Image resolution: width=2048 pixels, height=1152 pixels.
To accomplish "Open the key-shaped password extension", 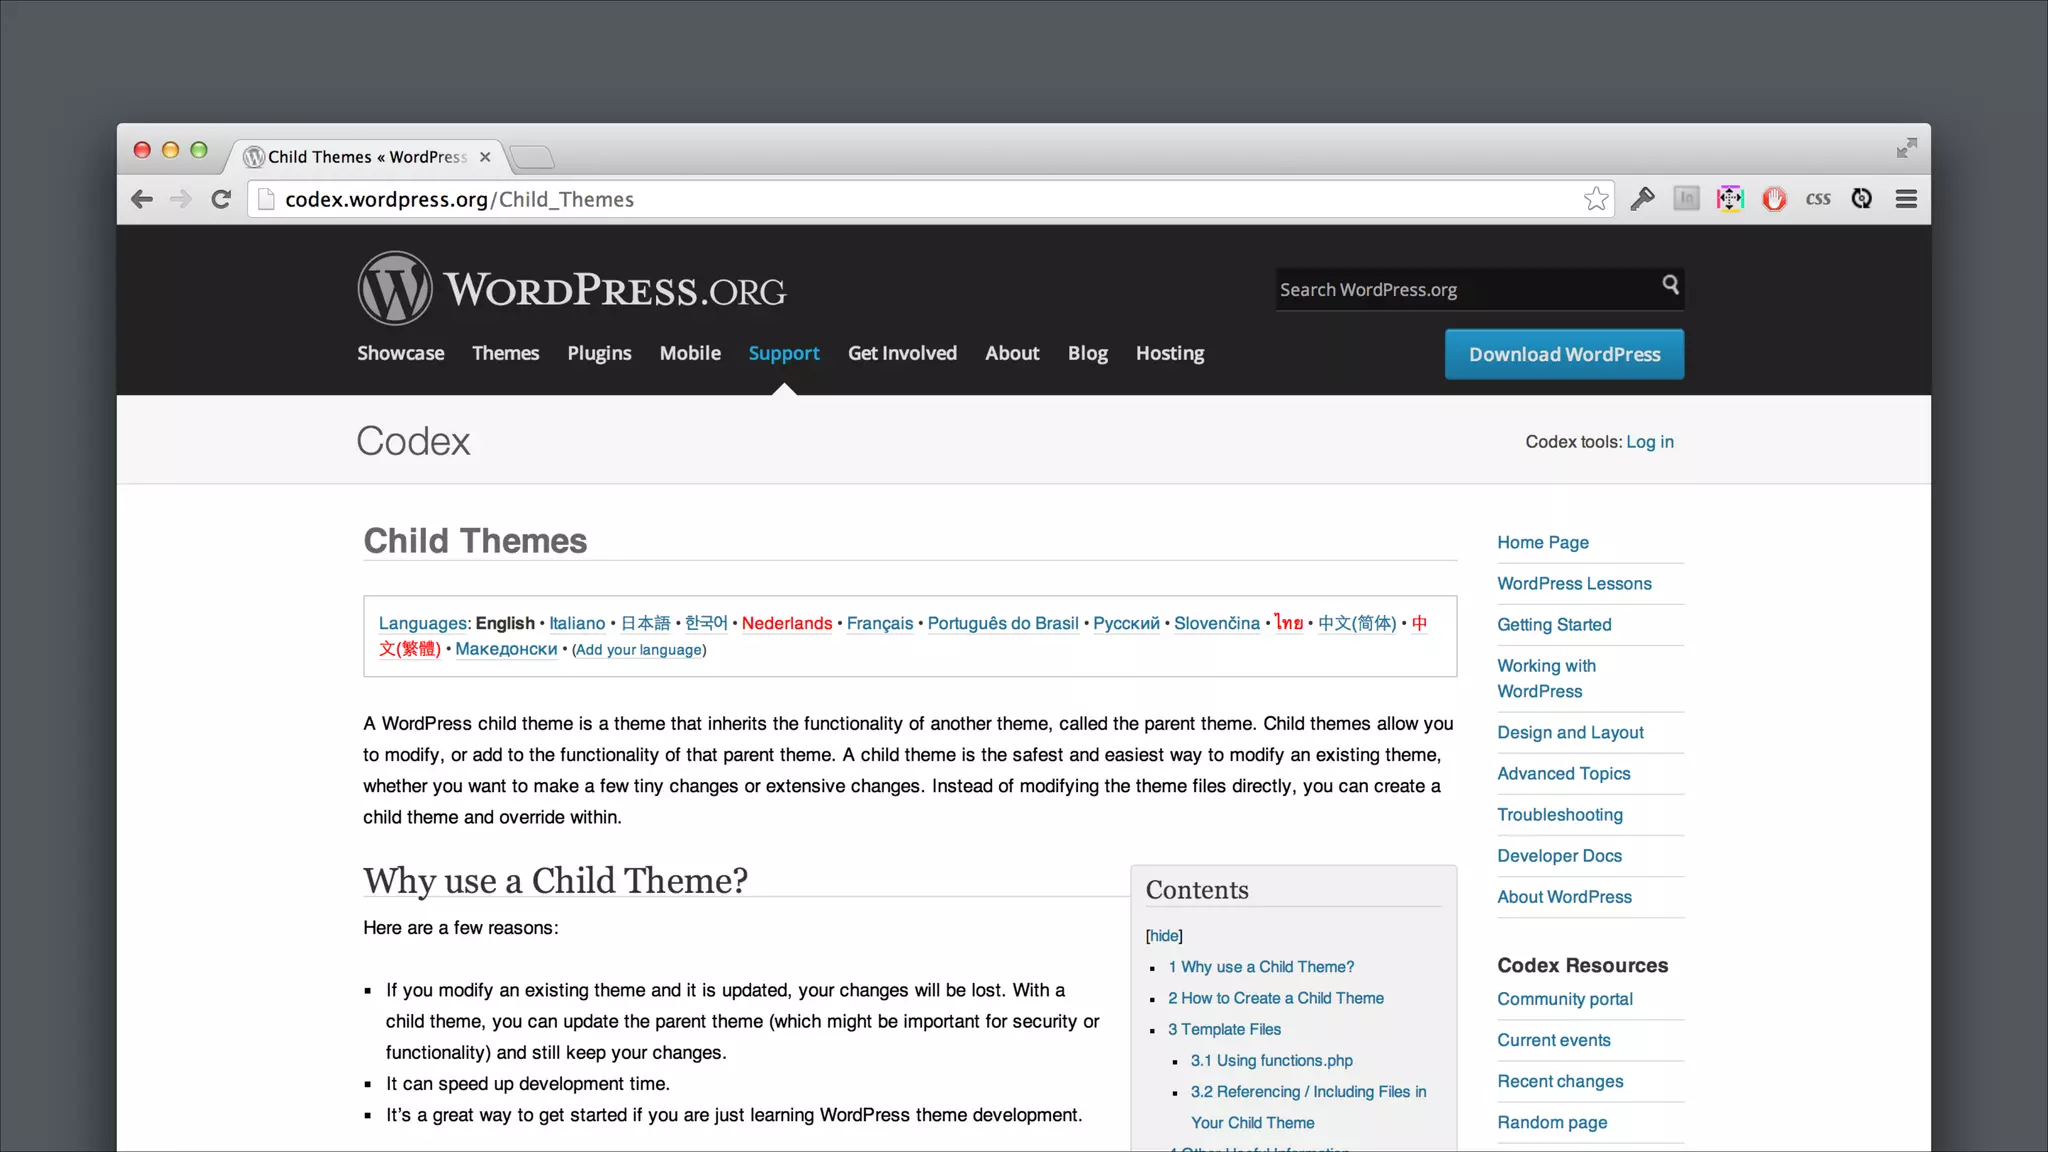I will coord(1642,199).
